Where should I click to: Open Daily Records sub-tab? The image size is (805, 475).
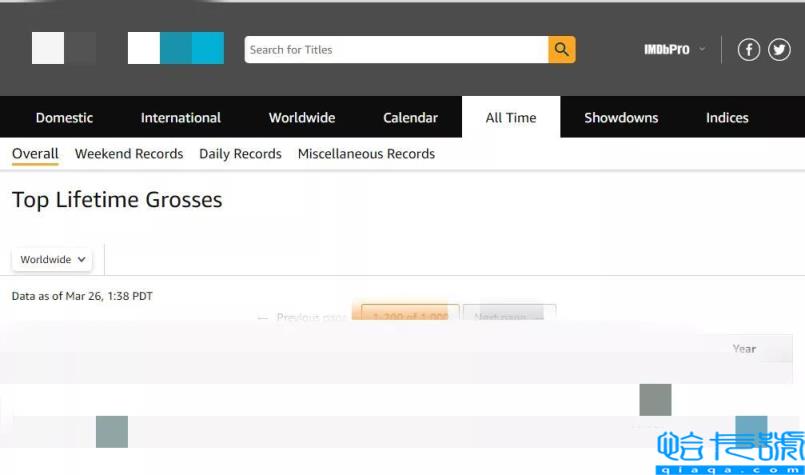240,154
